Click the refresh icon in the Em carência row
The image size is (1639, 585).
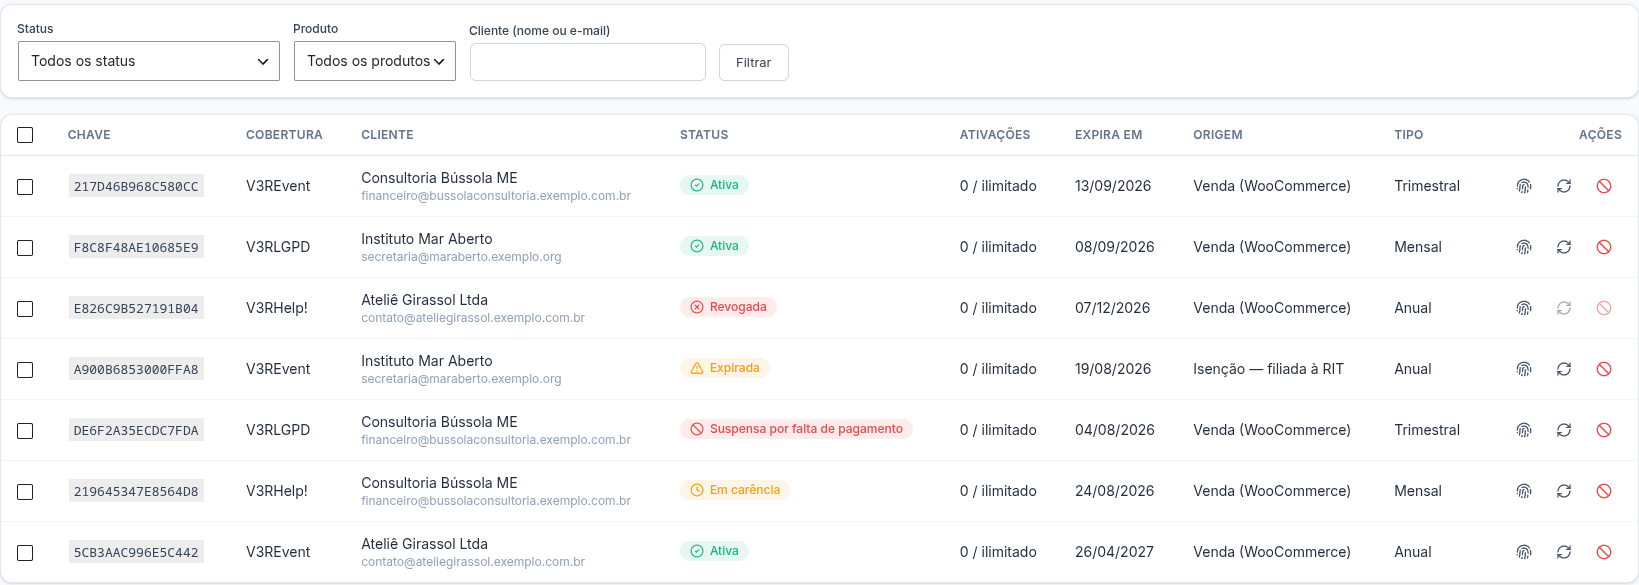(1564, 491)
